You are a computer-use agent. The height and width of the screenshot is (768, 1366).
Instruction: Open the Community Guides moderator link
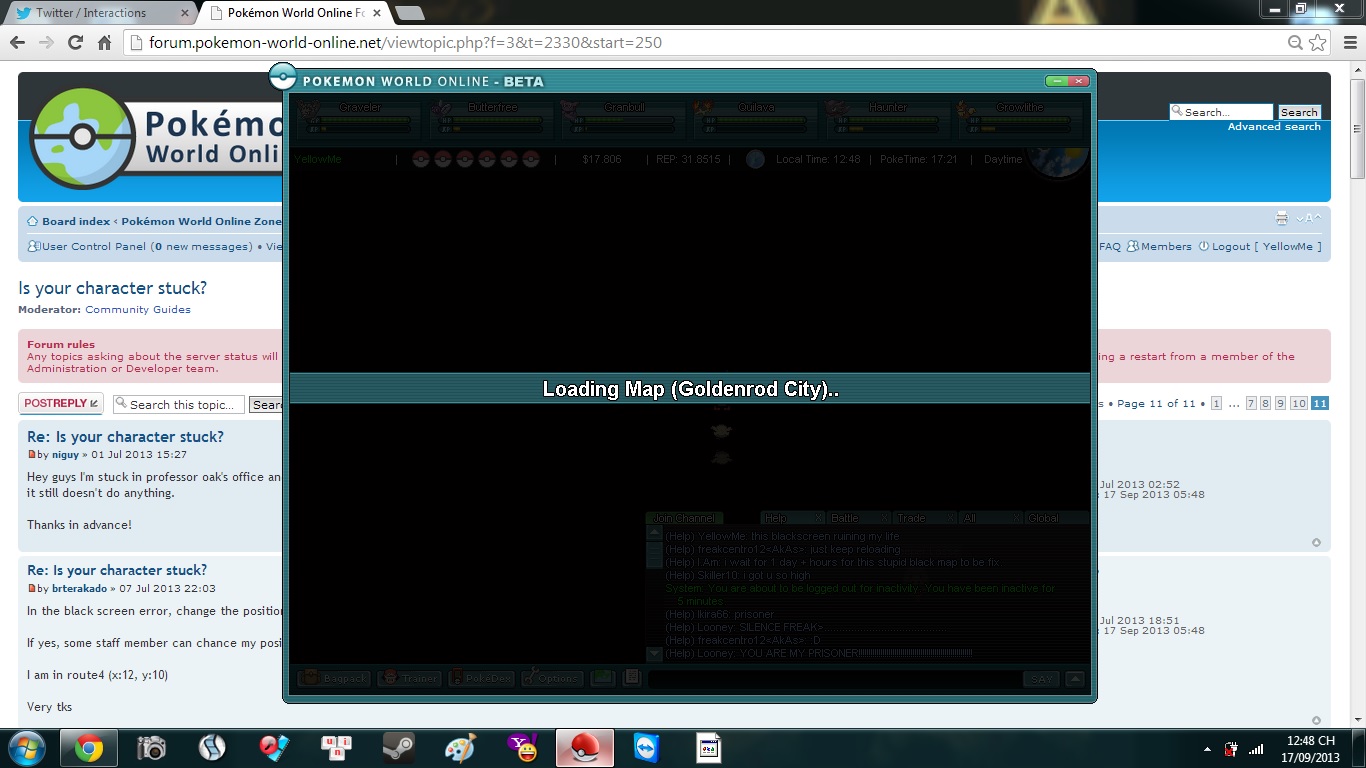click(138, 310)
